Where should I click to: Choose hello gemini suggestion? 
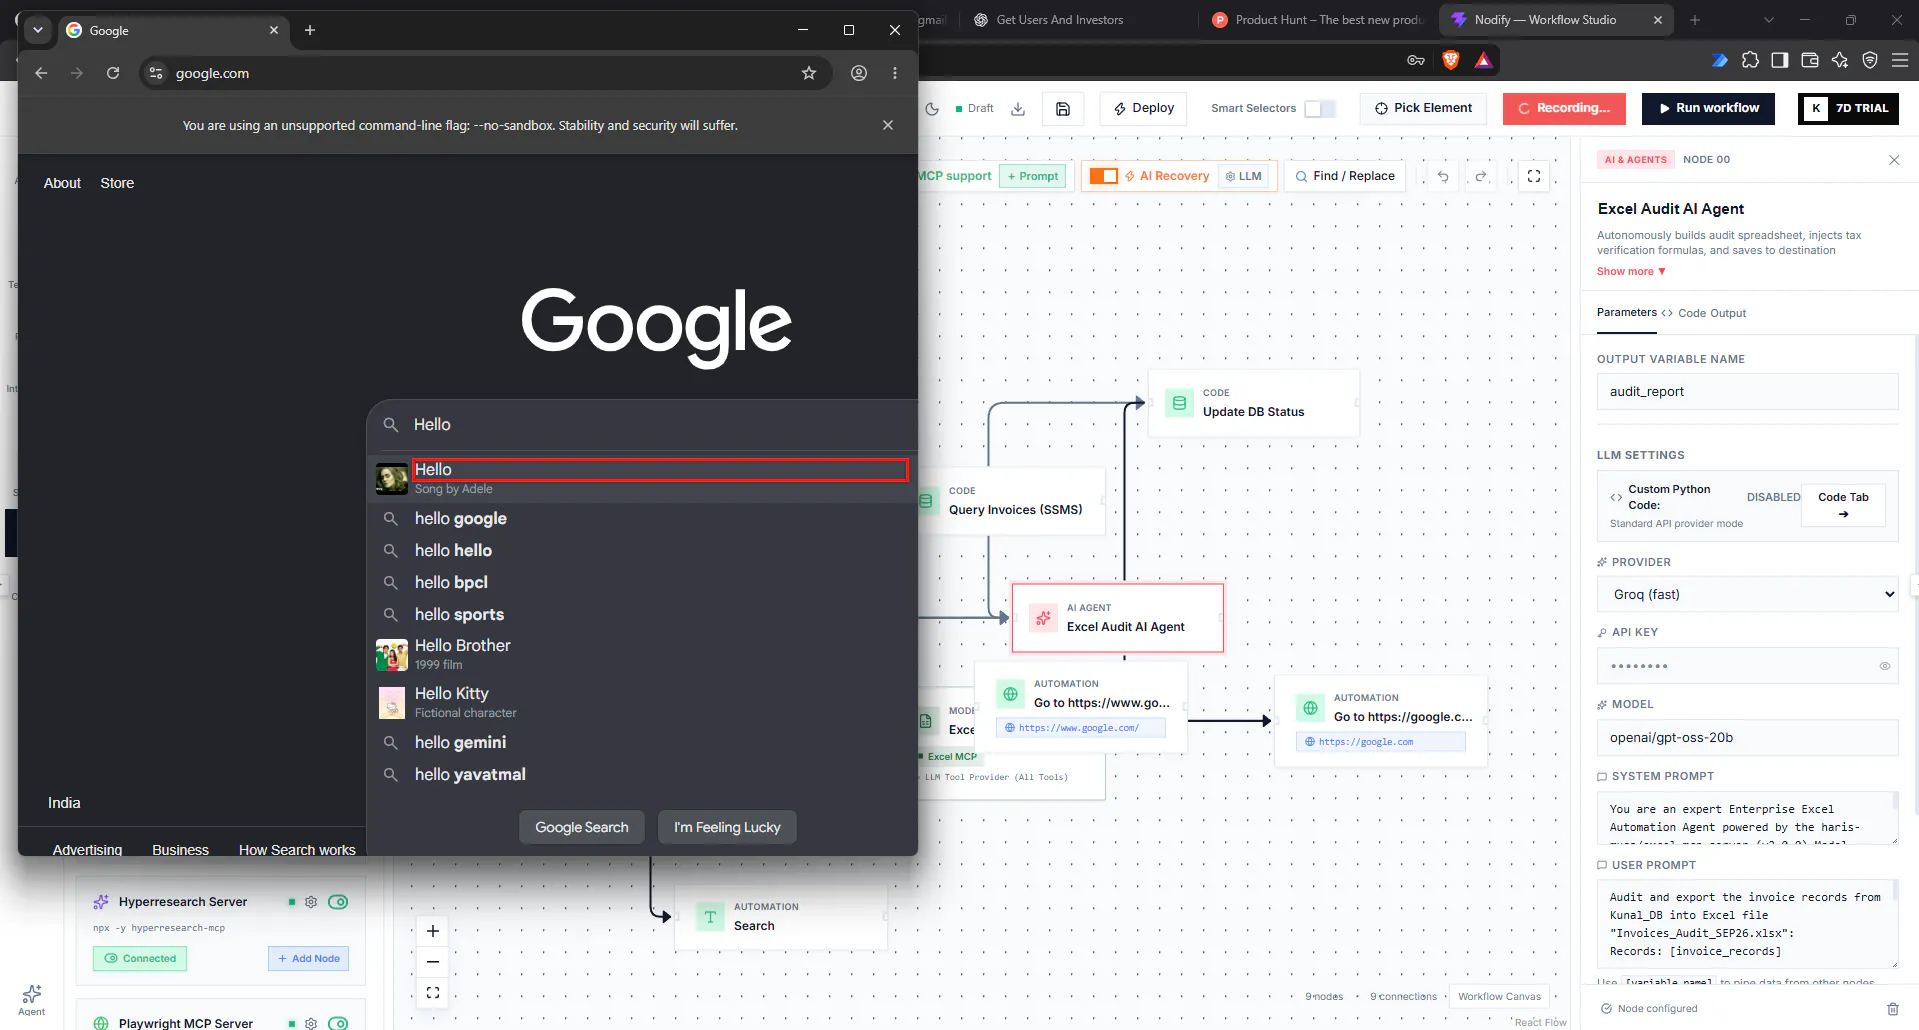pos(642,742)
